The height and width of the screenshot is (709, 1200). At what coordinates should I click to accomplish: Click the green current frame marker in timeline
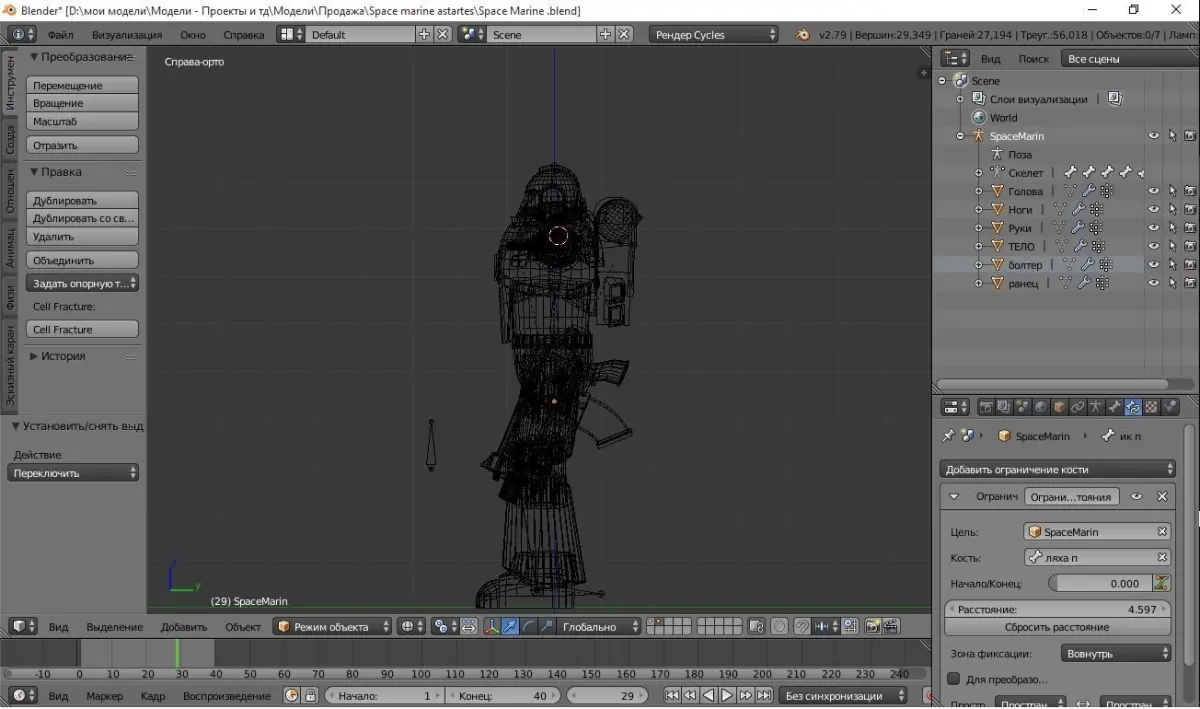tap(177, 653)
